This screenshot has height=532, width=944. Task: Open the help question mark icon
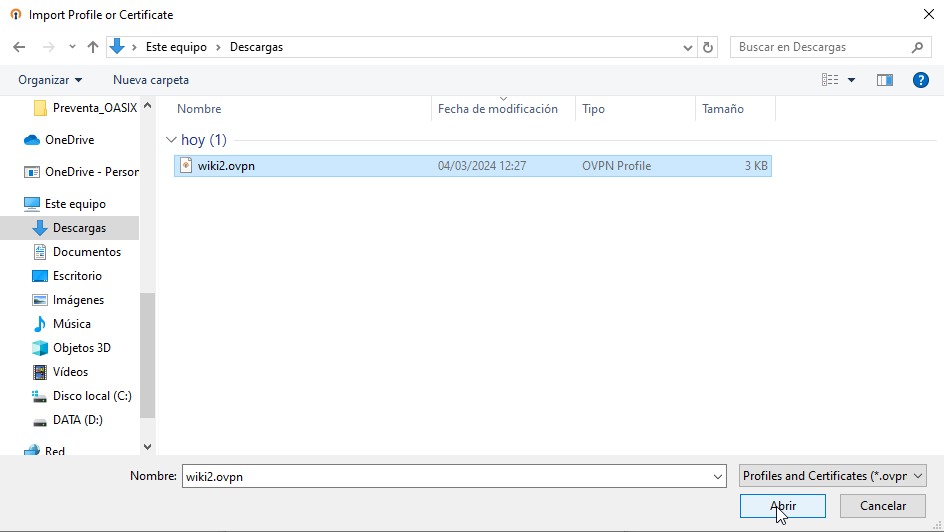pos(921,80)
